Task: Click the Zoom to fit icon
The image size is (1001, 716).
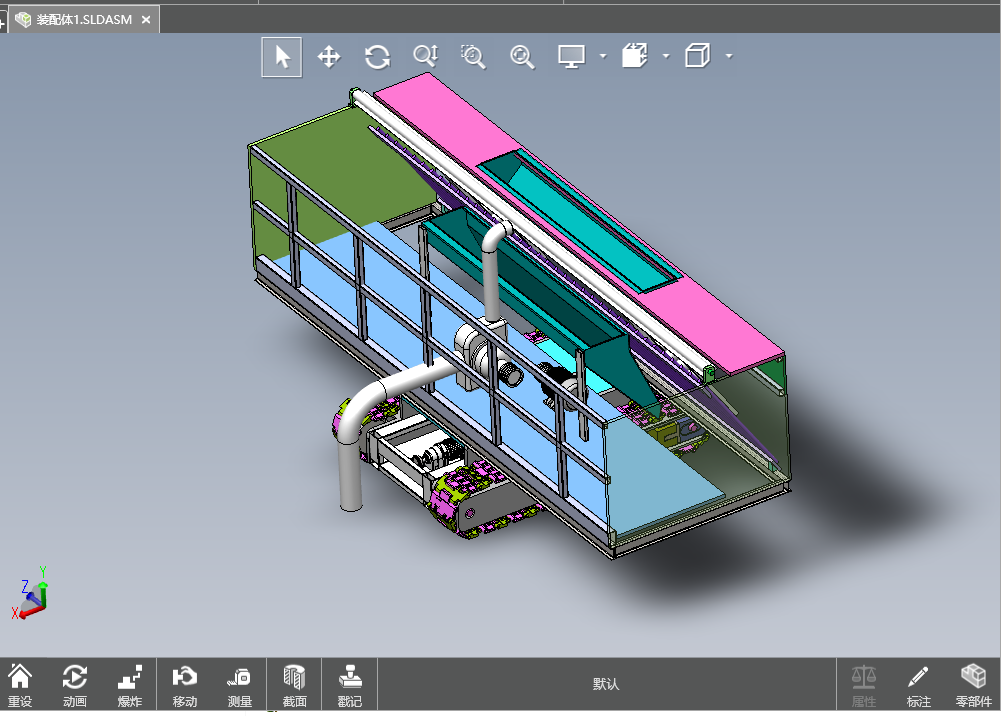Action: coord(522,57)
